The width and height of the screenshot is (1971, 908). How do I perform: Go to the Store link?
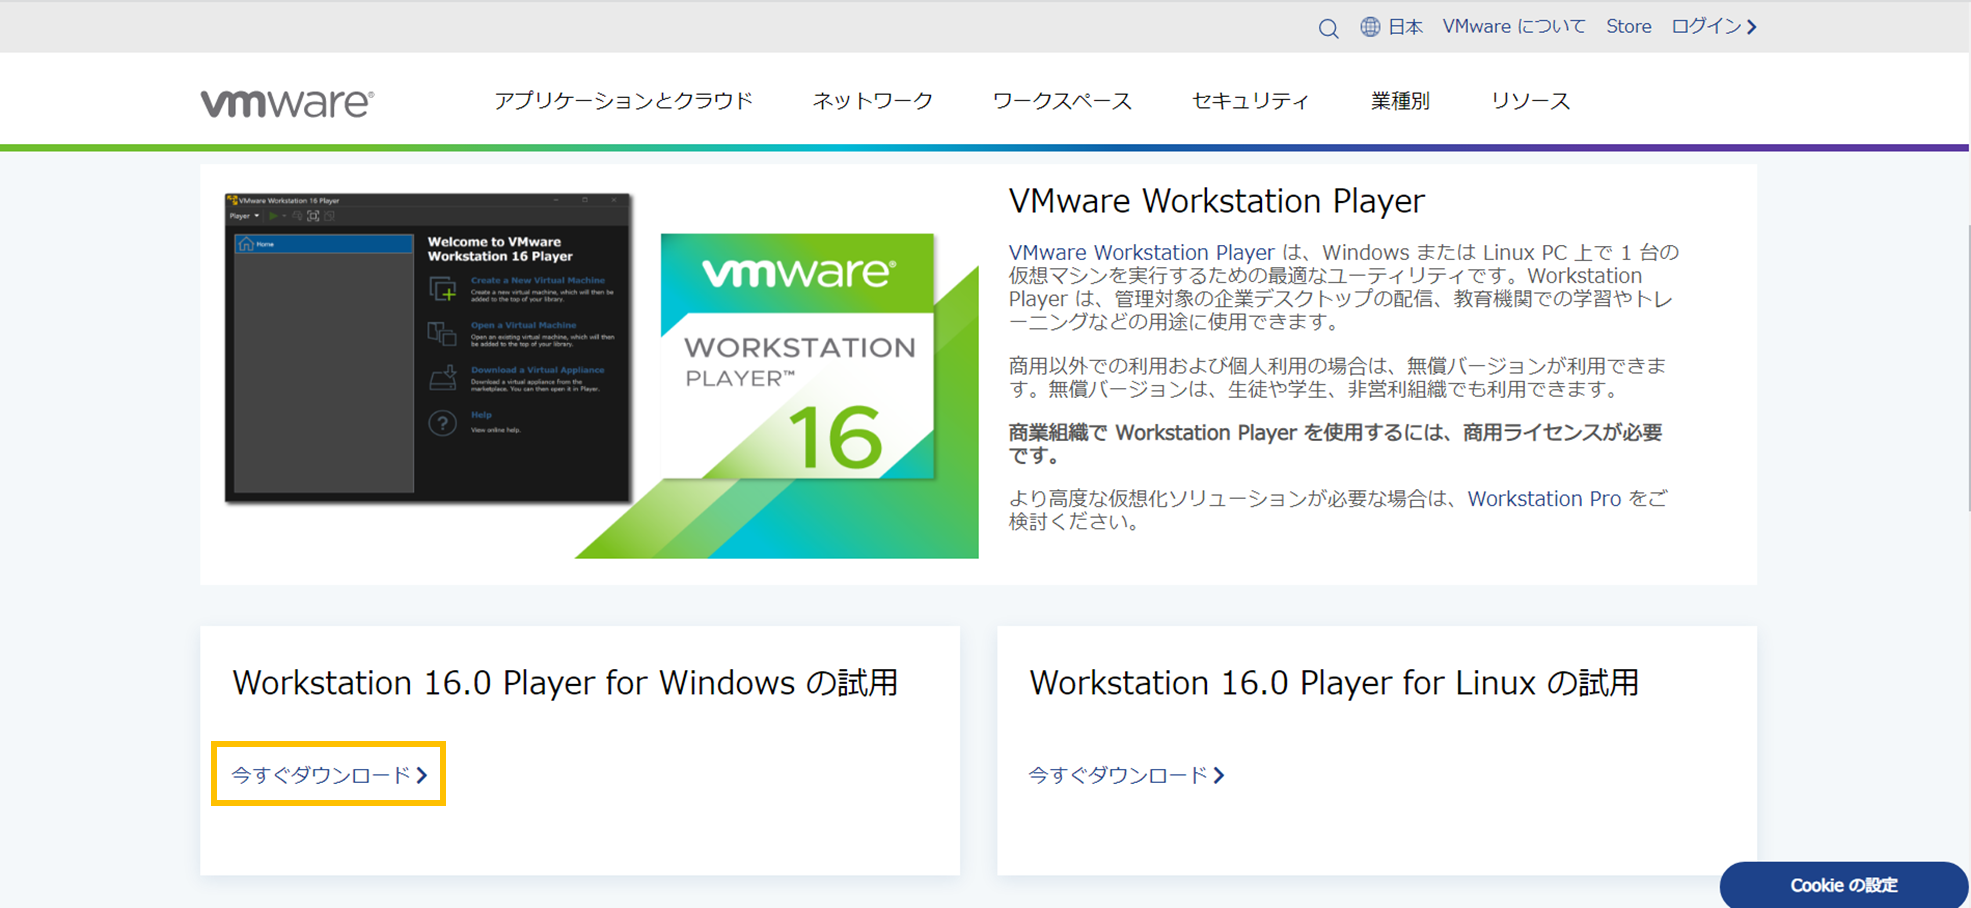(1628, 27)
